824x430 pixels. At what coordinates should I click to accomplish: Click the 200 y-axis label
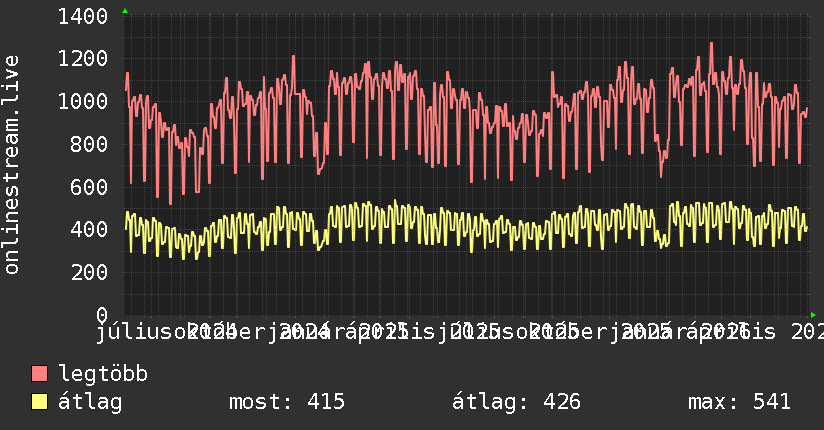[x=89, y=272]
